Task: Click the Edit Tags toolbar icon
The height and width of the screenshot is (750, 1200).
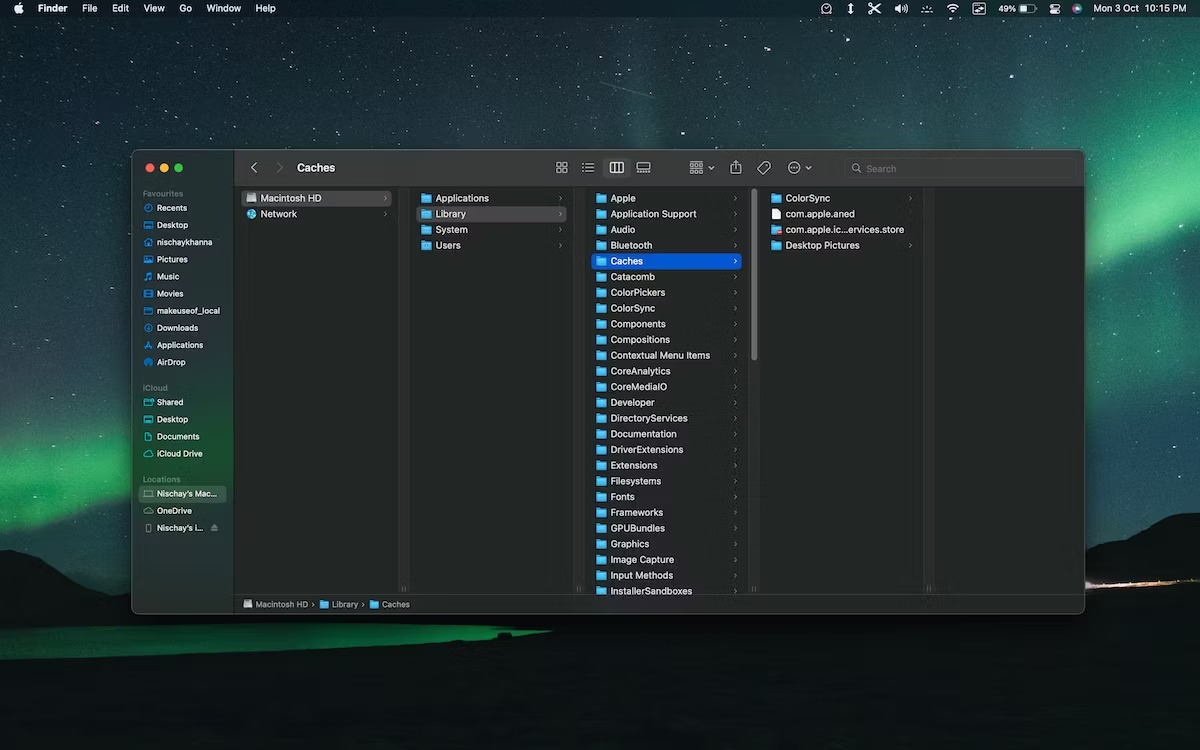Action: (764, 168)
